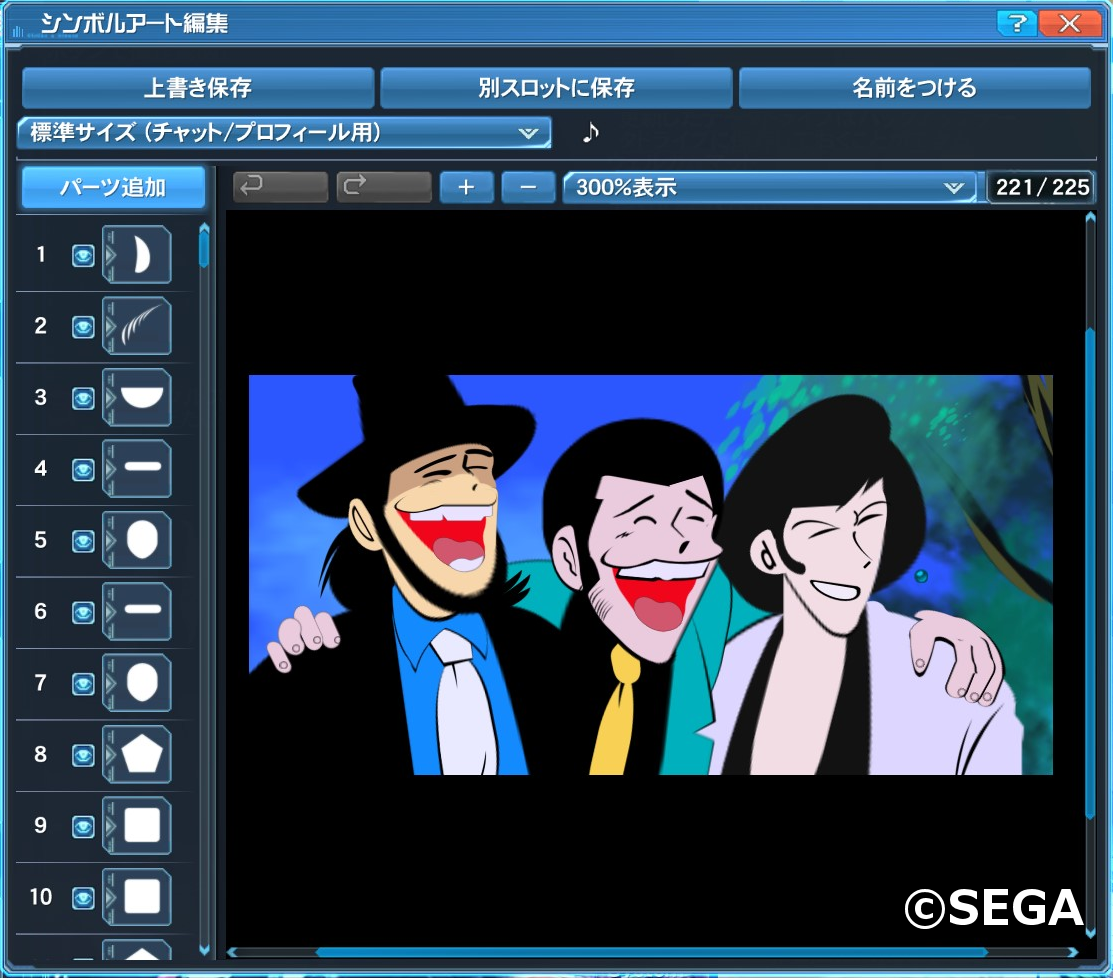Click 名前をつける button
This screenshot has width=1113, height=978.
[915, 87]
